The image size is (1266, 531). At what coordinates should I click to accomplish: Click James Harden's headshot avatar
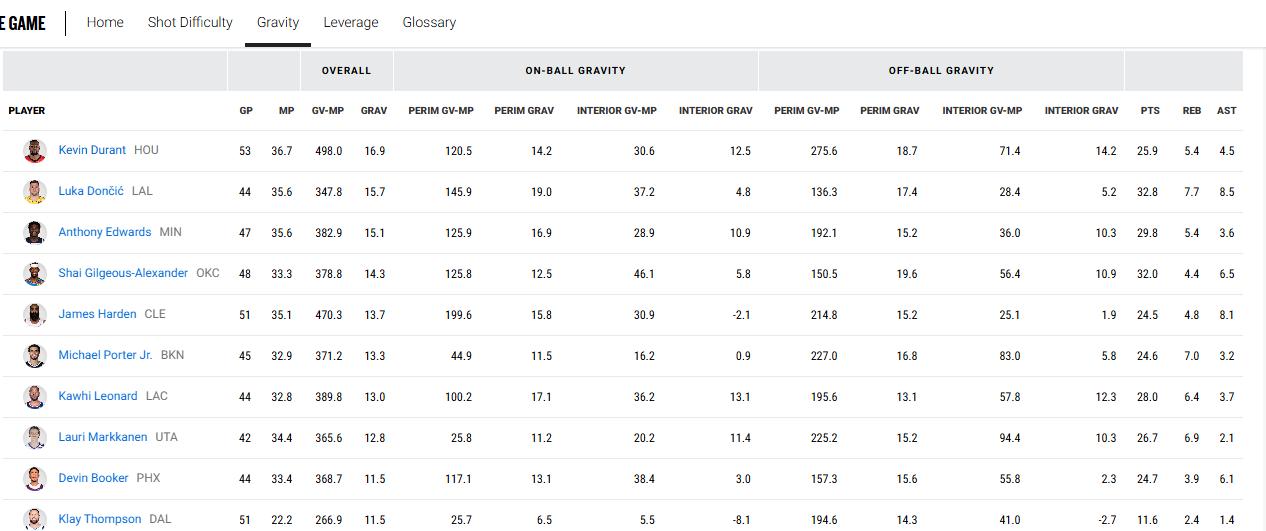35,315
